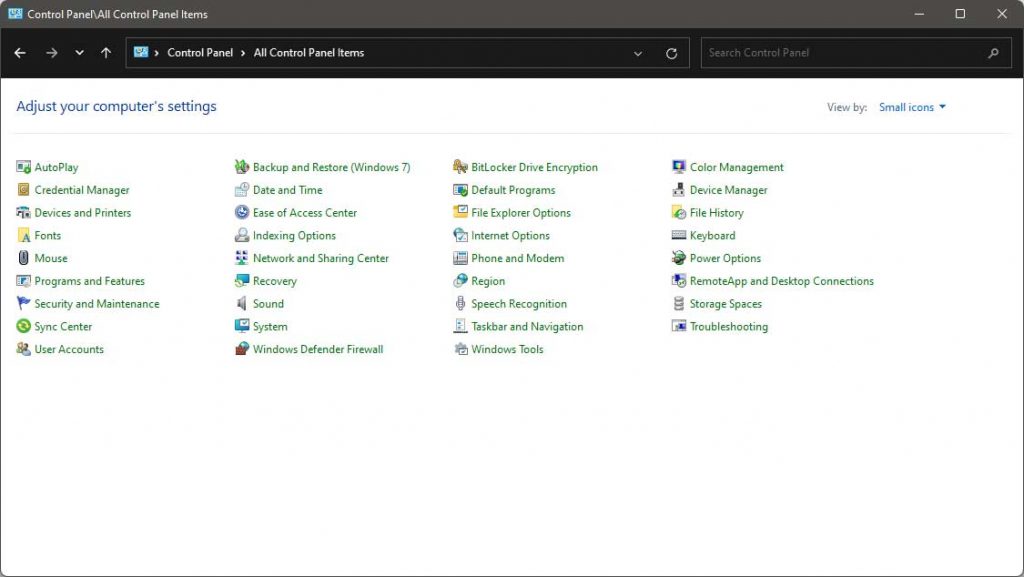This screenshot has width=1024, height=577.
Task: Expand chevron after Control Panel breadcrumb
Action: [243, 53]
